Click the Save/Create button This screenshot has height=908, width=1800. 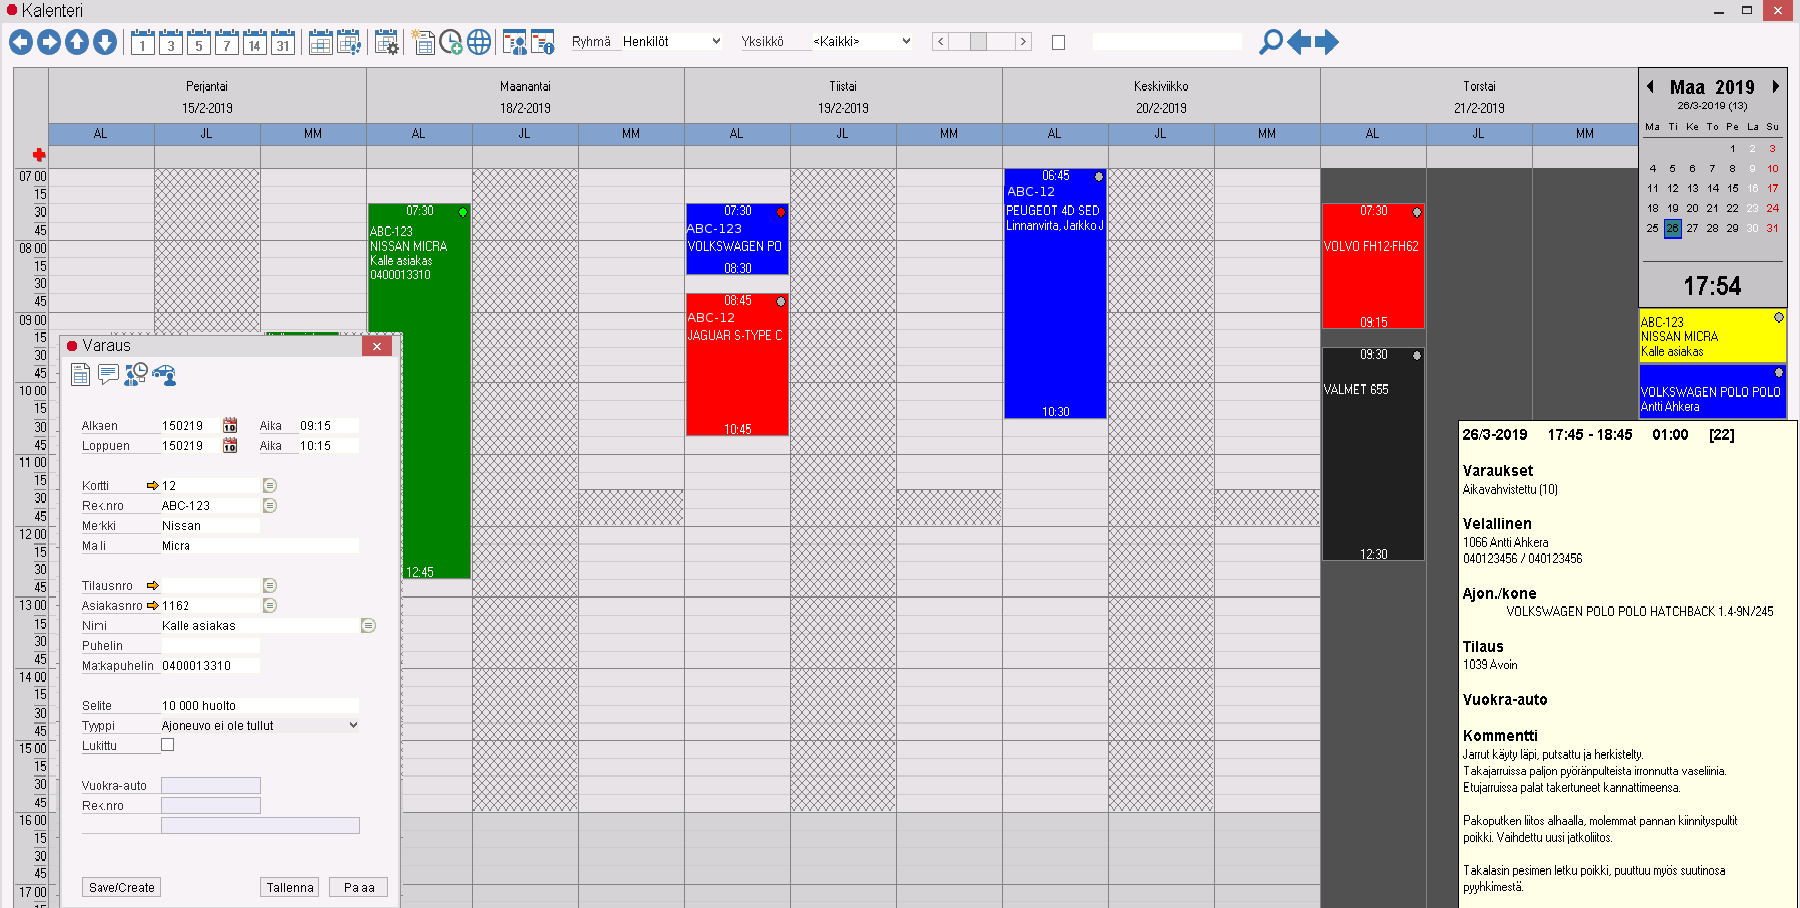click(122, 887)
